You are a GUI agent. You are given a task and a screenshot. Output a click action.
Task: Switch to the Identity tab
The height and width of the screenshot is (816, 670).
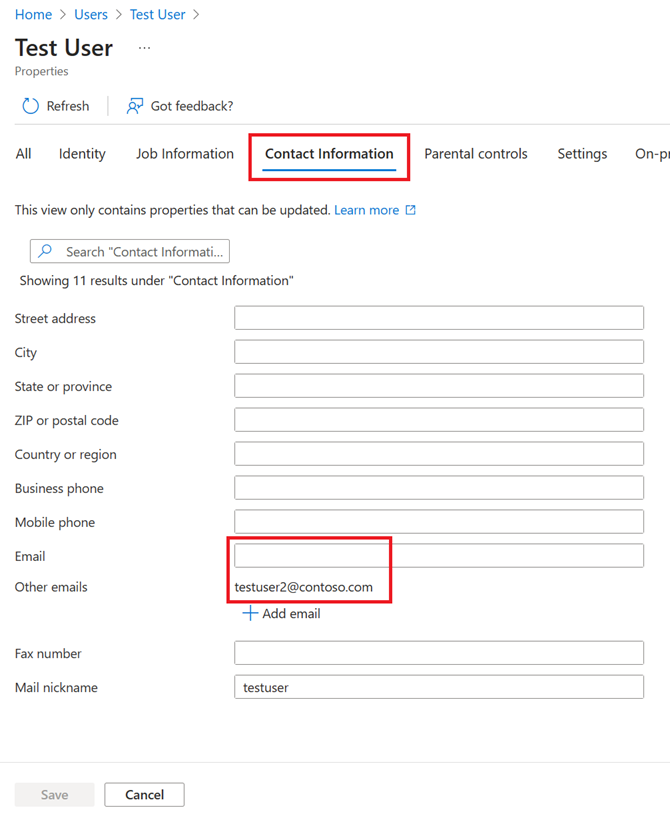click(82, 154)
